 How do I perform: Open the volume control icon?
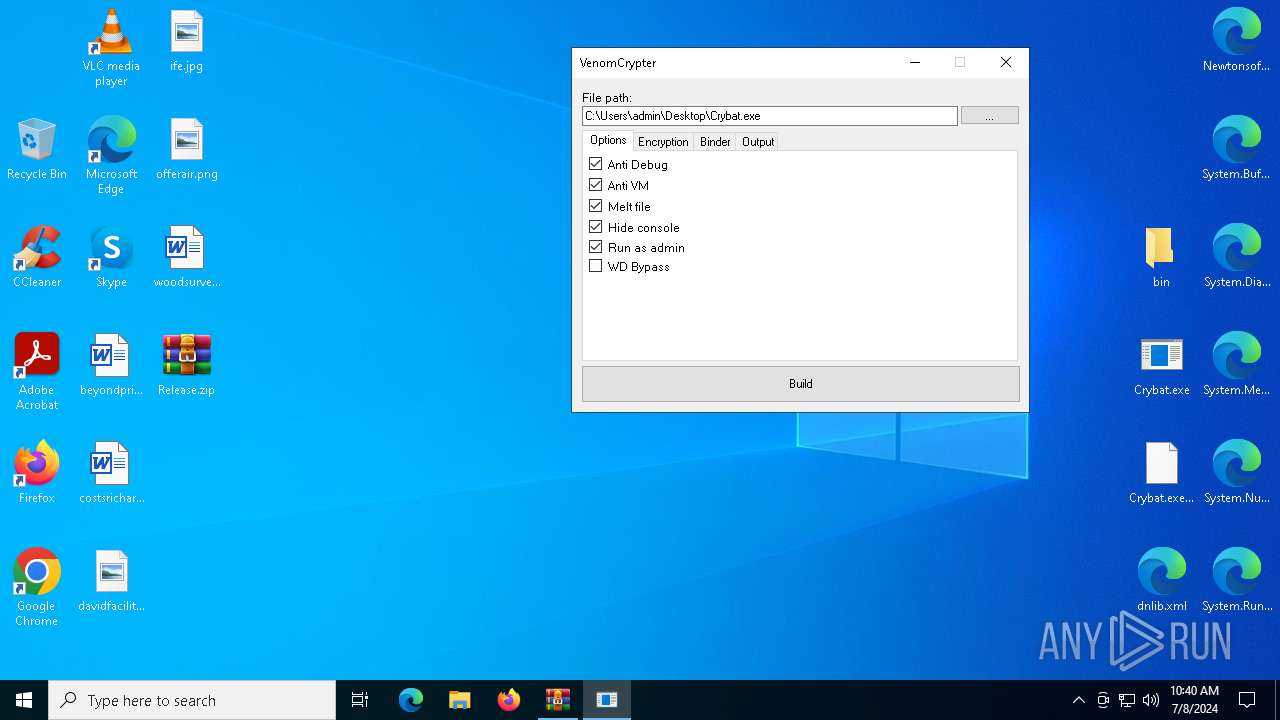click(x=1151, y=700)
